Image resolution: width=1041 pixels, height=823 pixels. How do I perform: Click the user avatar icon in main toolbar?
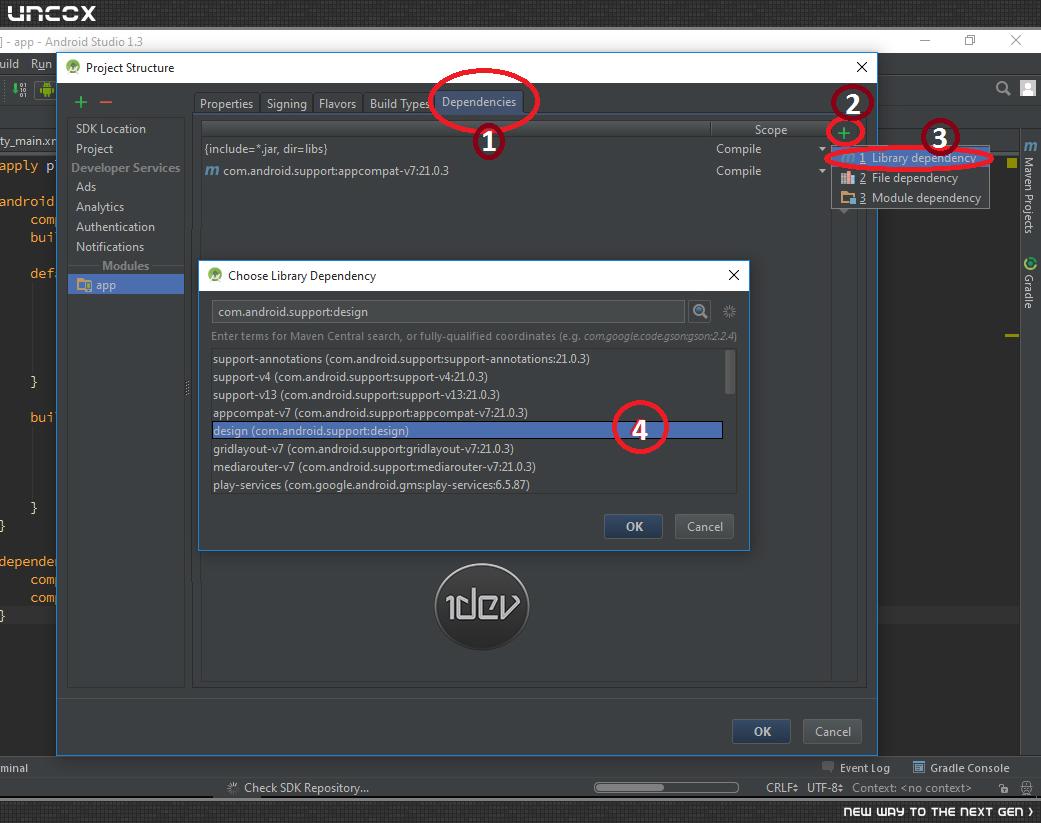(x=1028, y=88)
